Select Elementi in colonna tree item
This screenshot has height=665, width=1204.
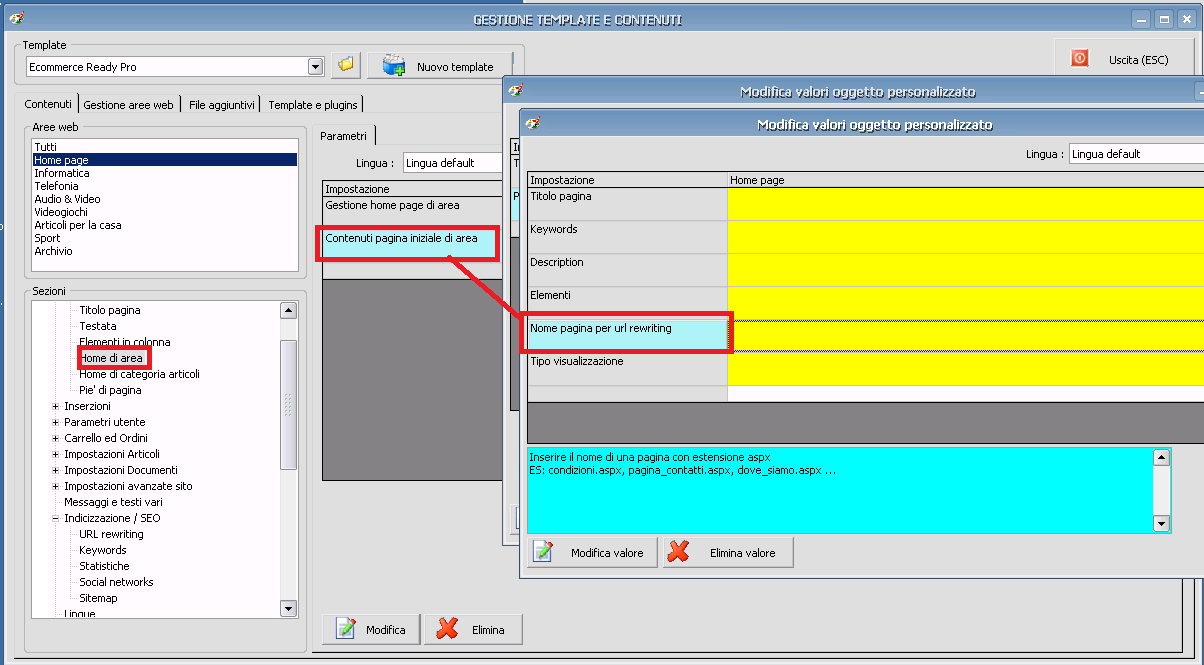(x=125, y=342)
